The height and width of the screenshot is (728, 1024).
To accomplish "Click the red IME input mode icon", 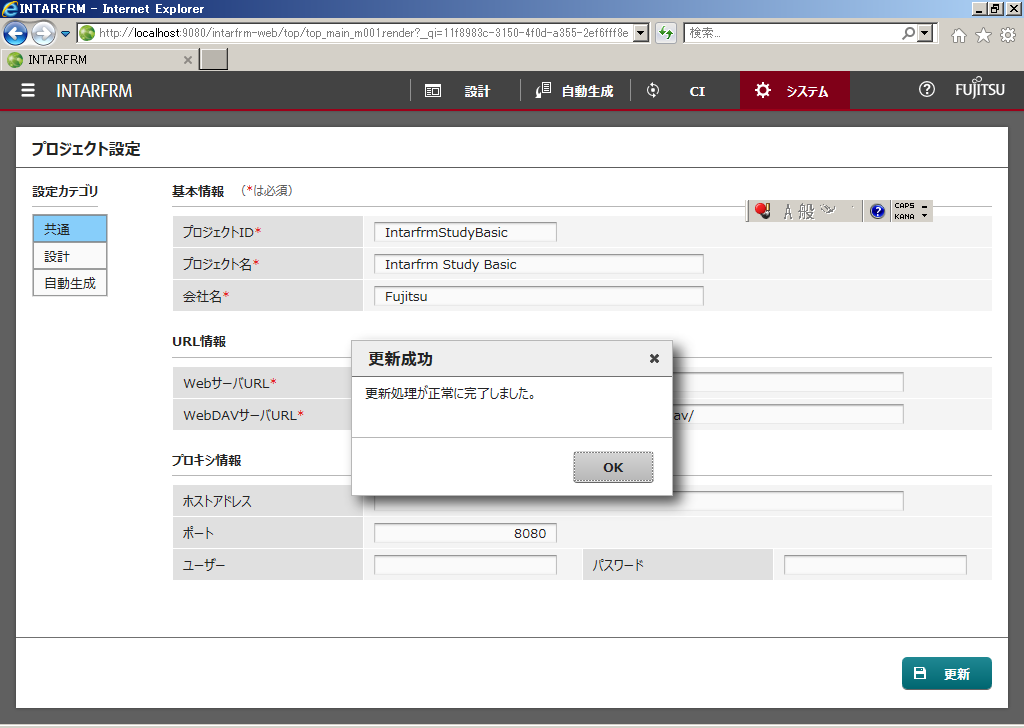I will coord(764,210).
